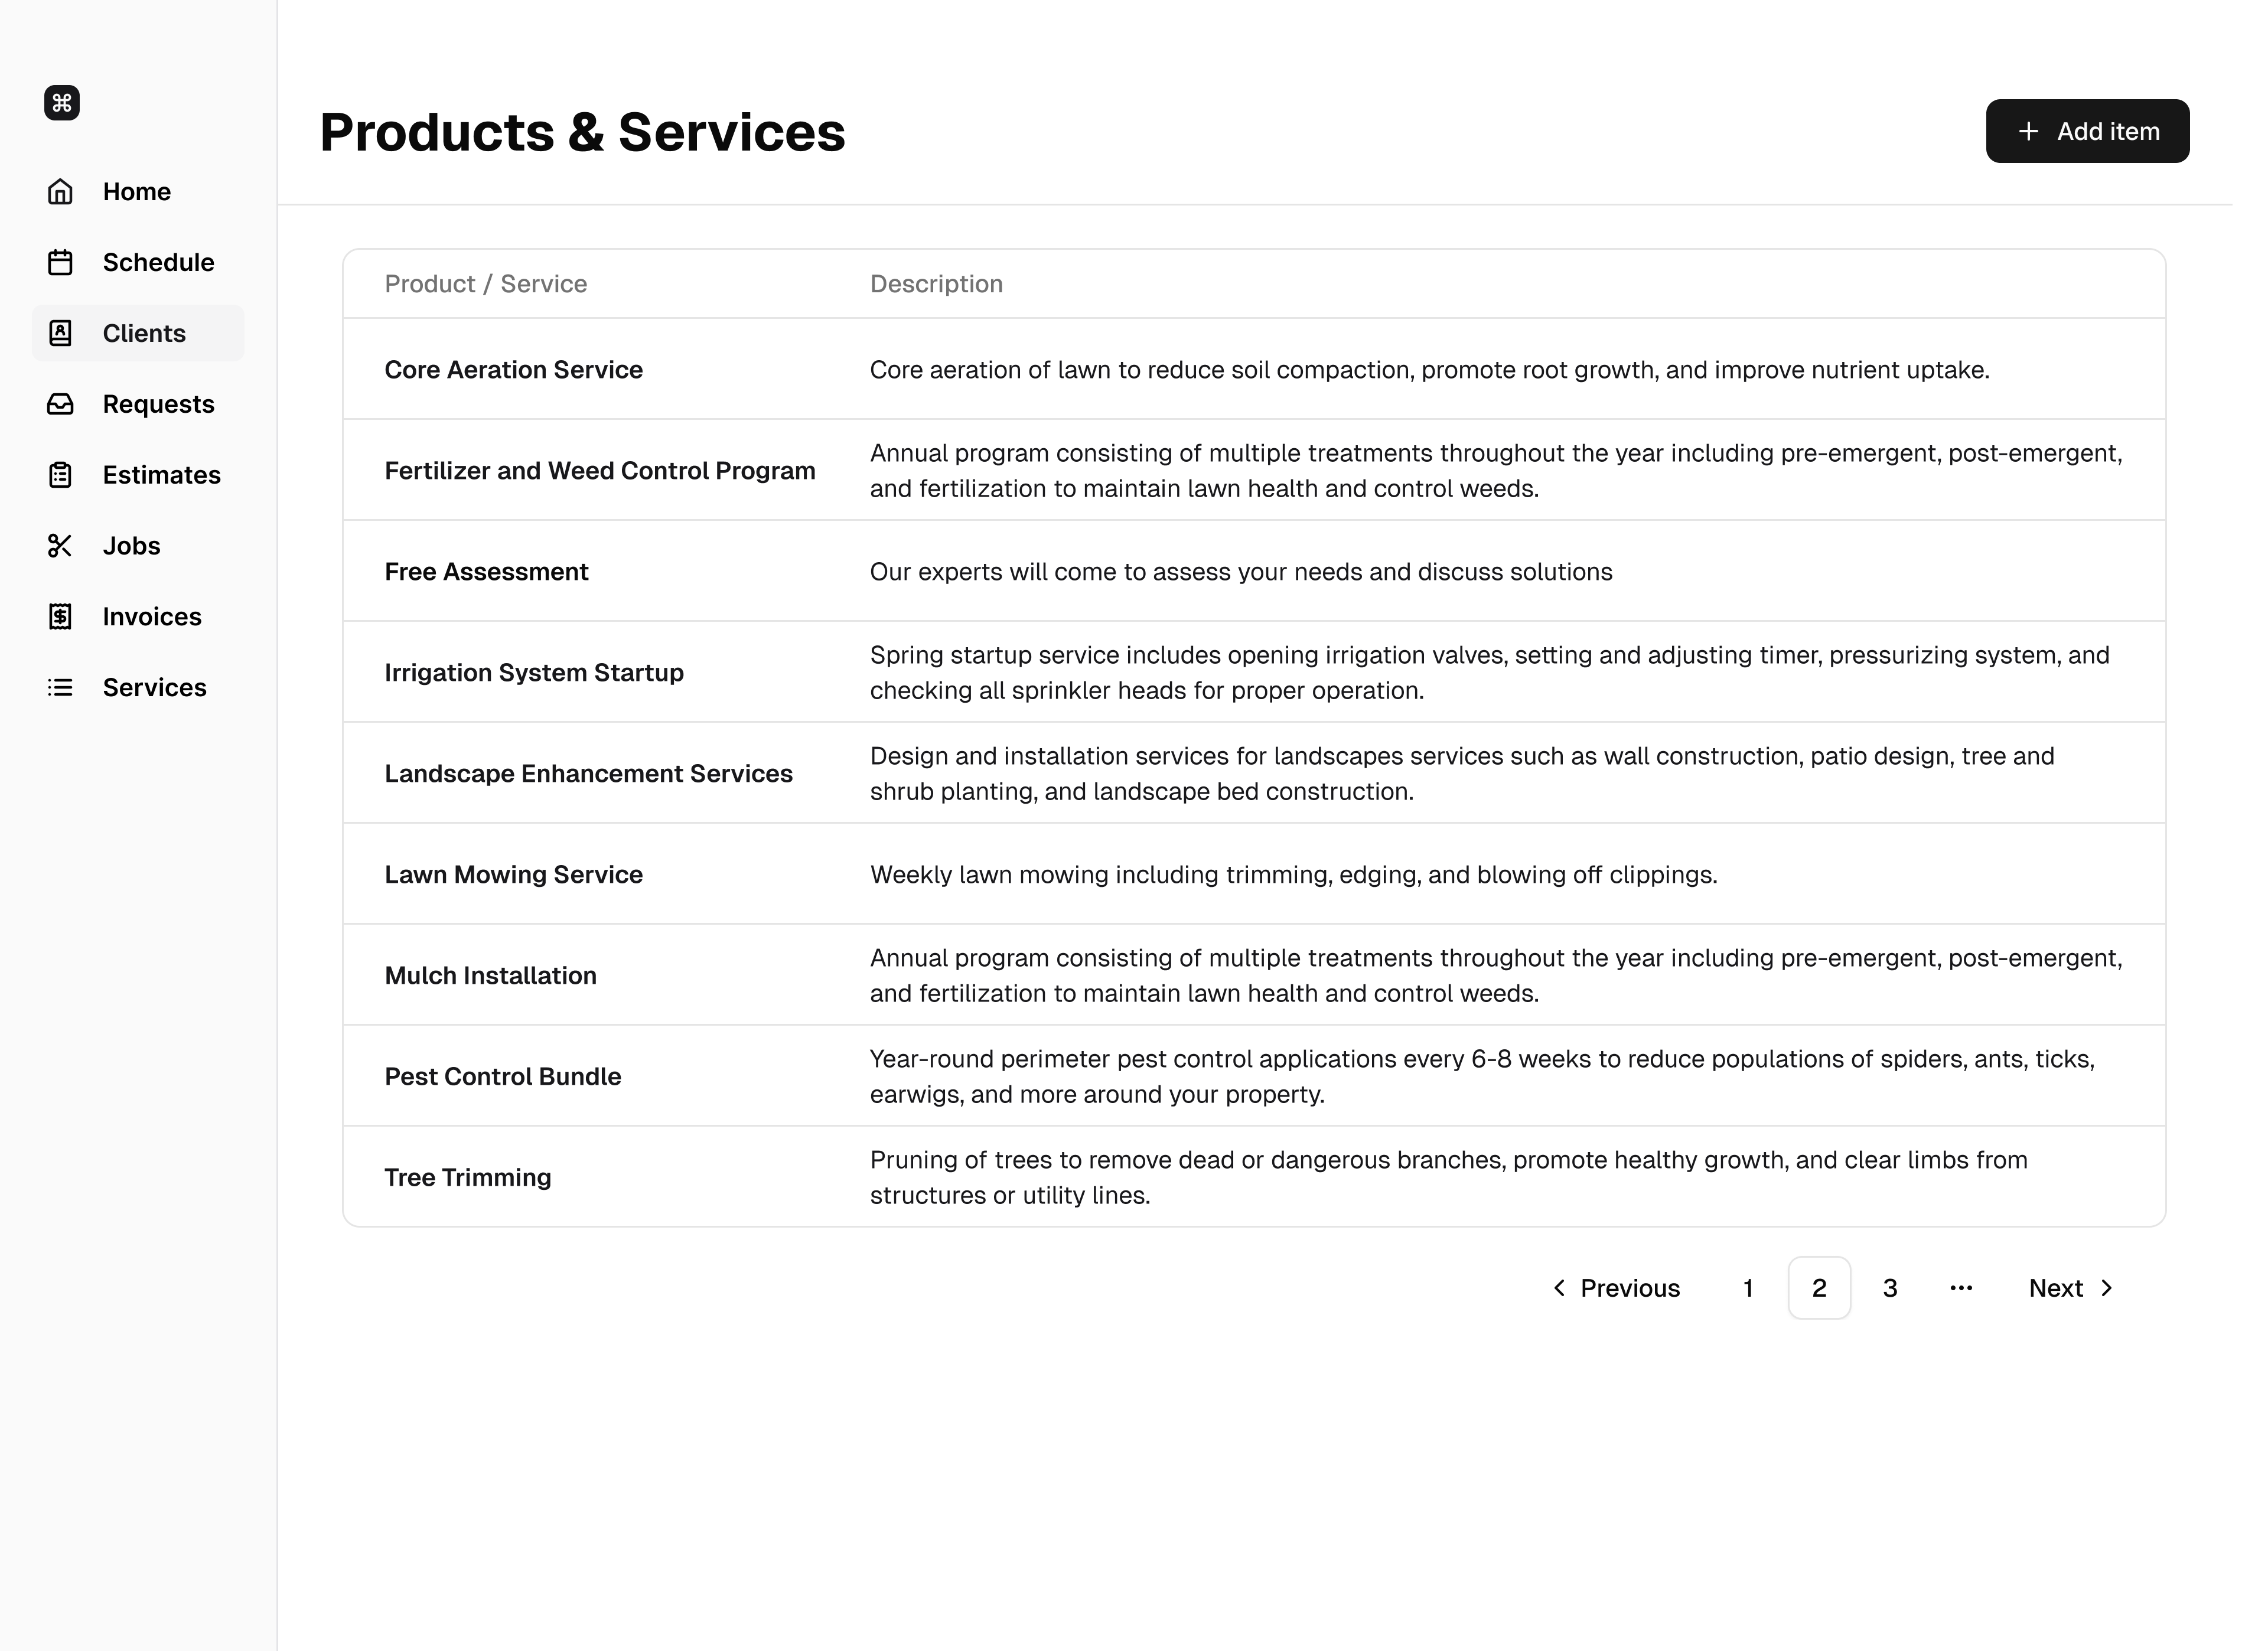Select the Pest Control Bundle item

(x=502, y=1077)
